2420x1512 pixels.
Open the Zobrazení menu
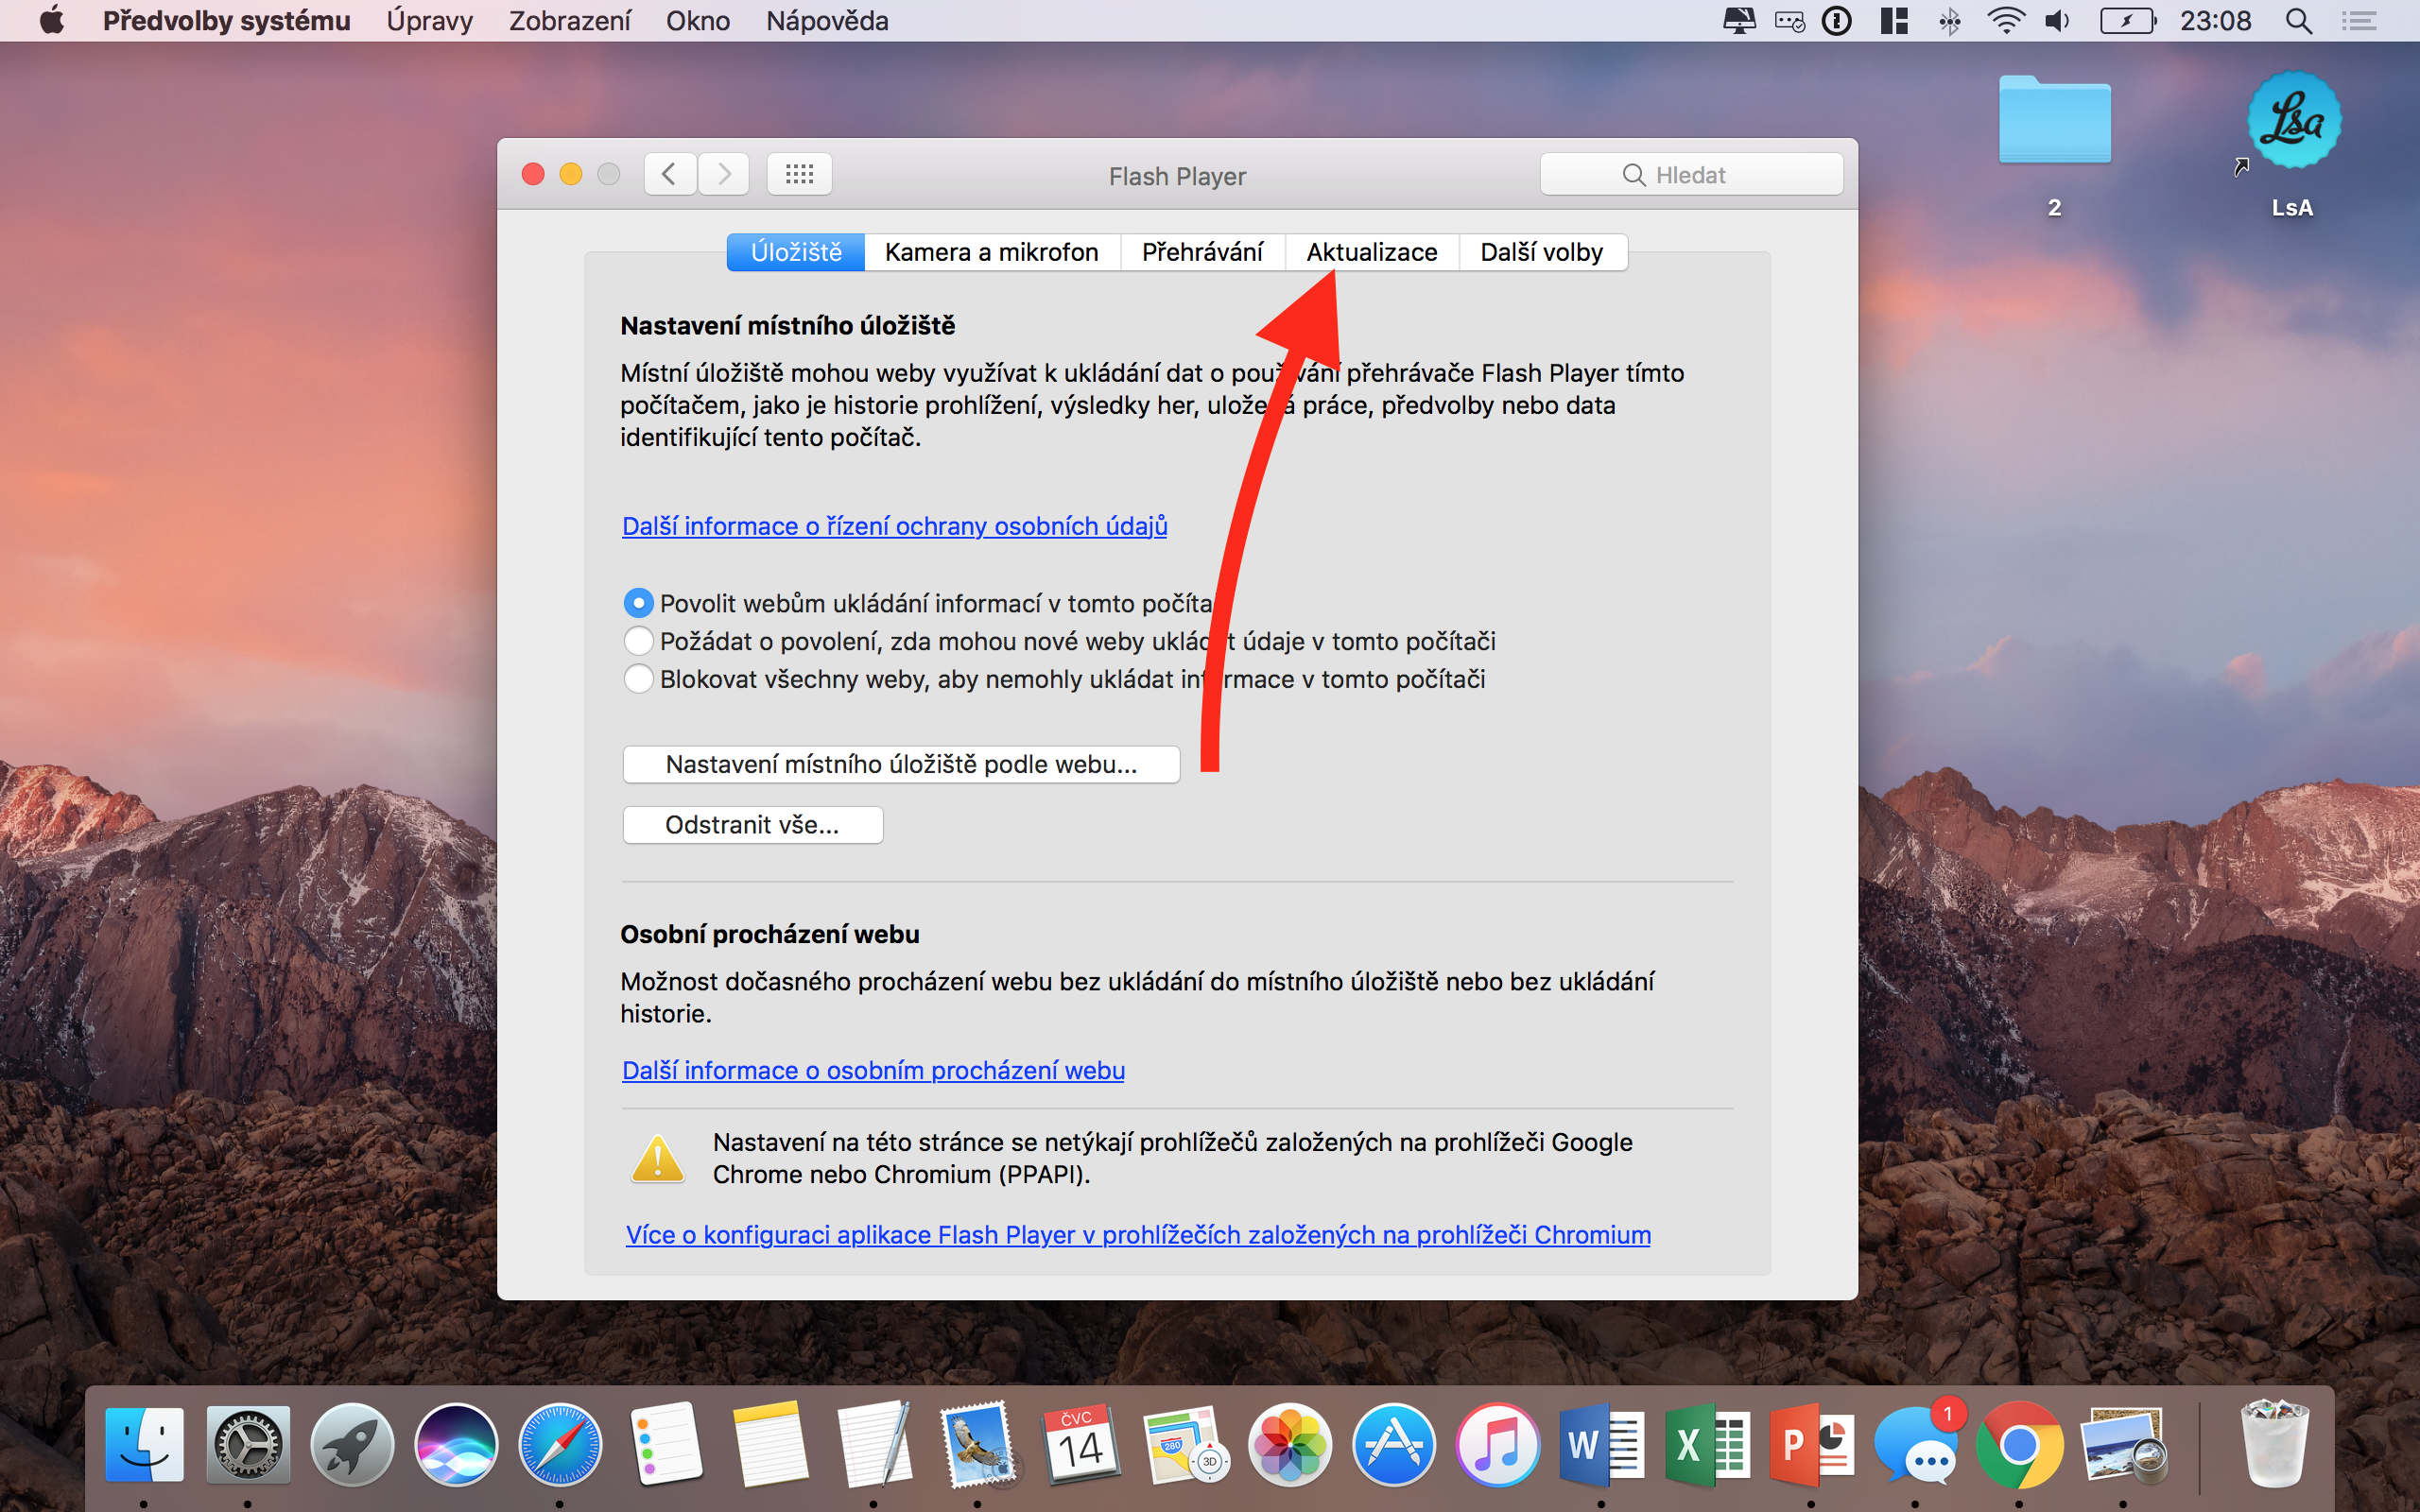coord(569,21)
